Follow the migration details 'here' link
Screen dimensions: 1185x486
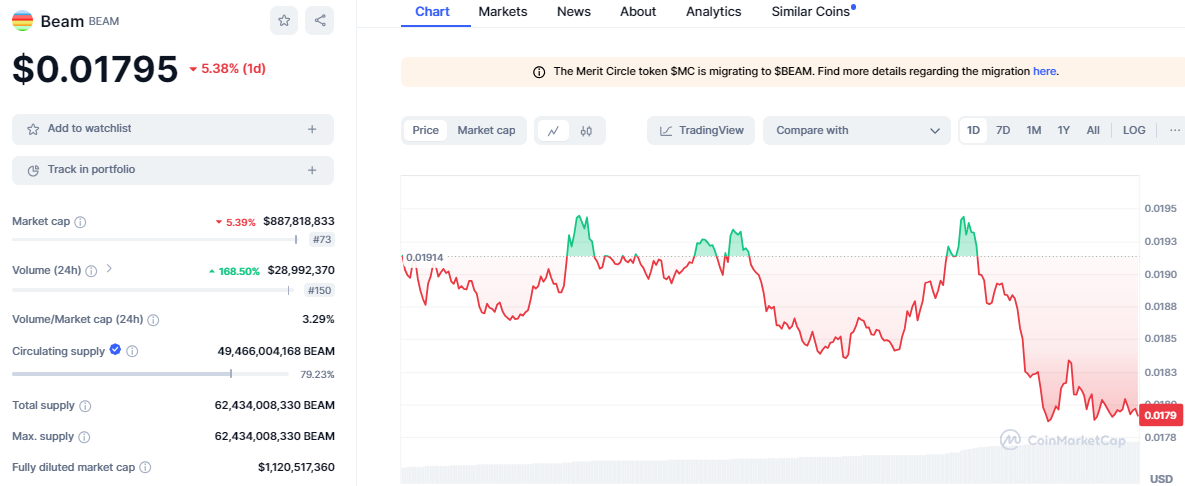1044,71
